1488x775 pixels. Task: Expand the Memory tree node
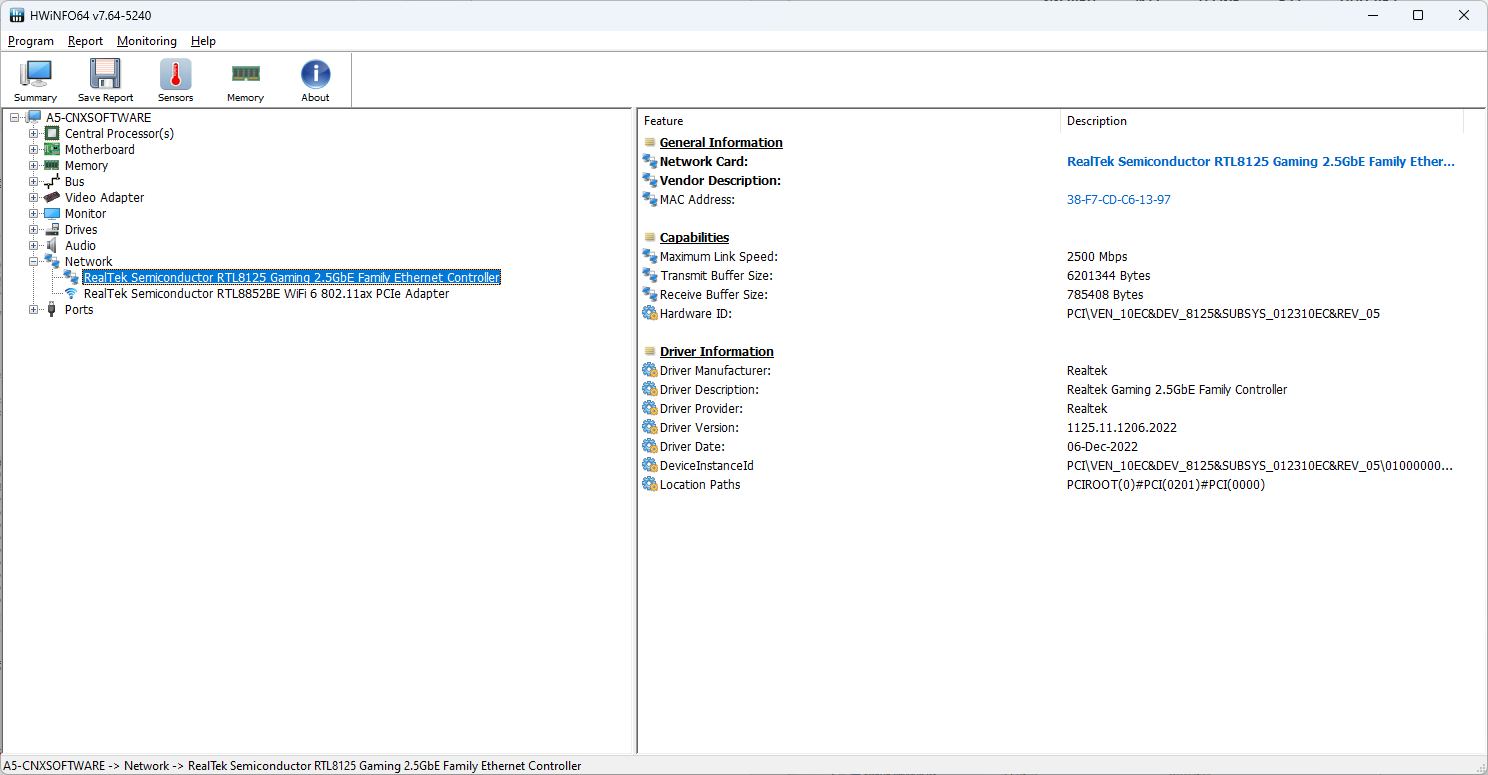click(x=33, y=165)
